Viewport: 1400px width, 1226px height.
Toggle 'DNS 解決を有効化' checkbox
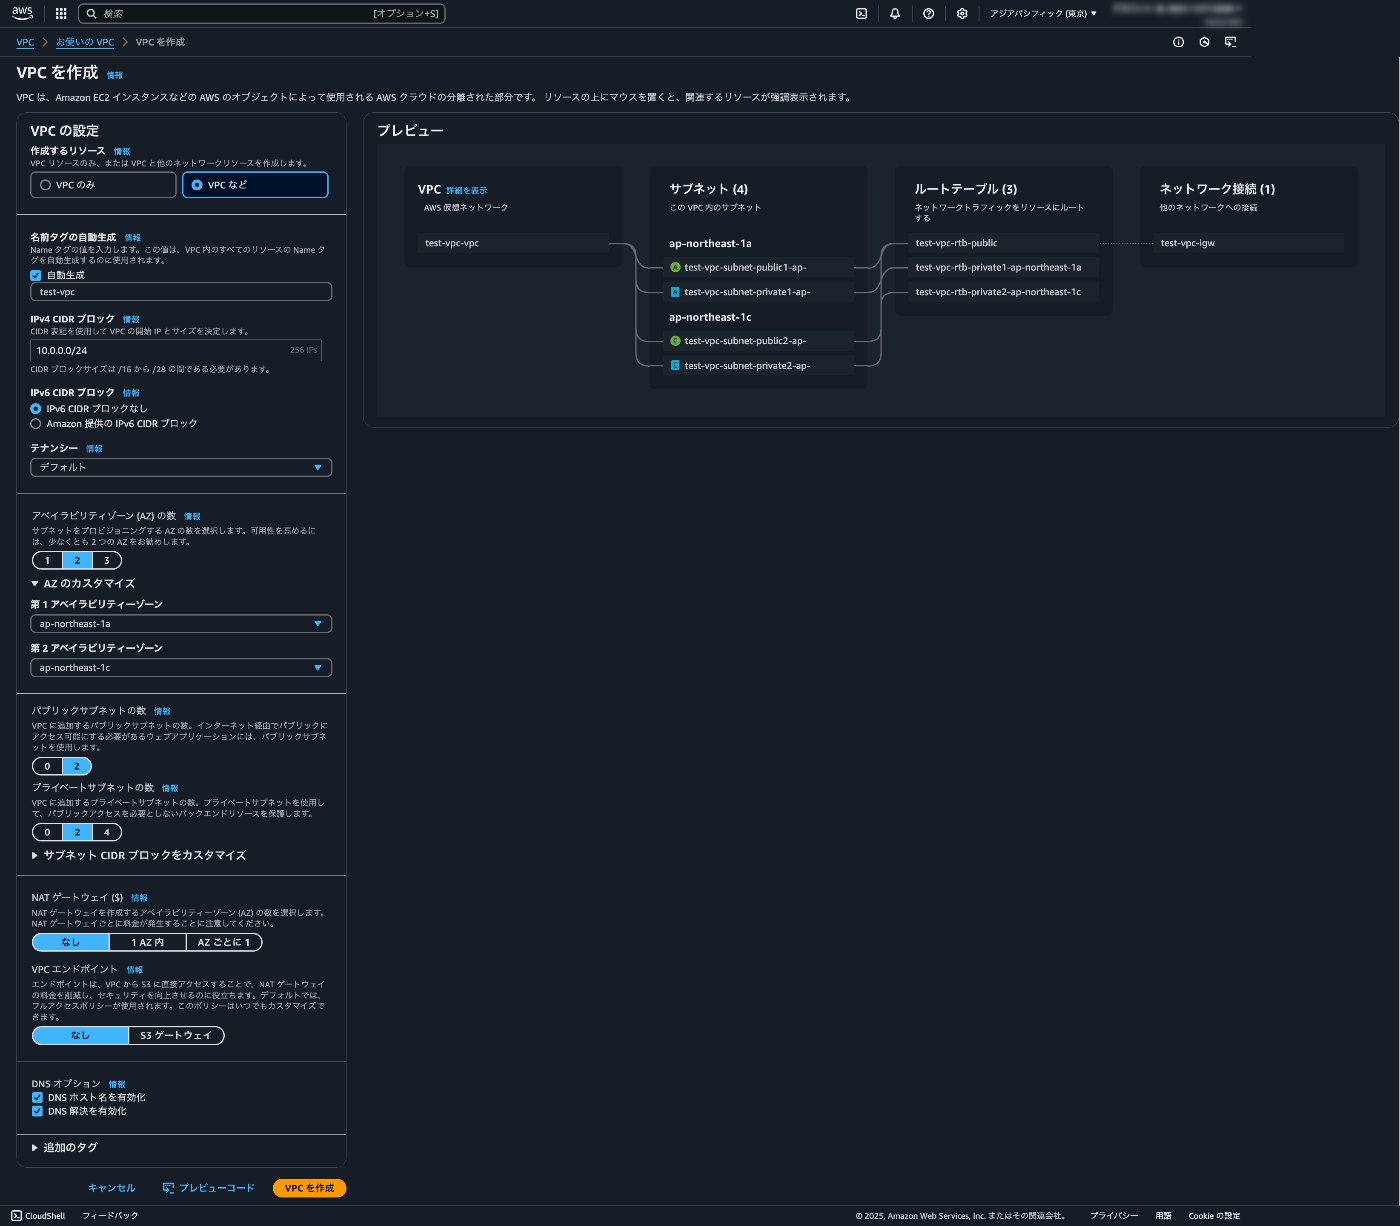point(37,1111)
